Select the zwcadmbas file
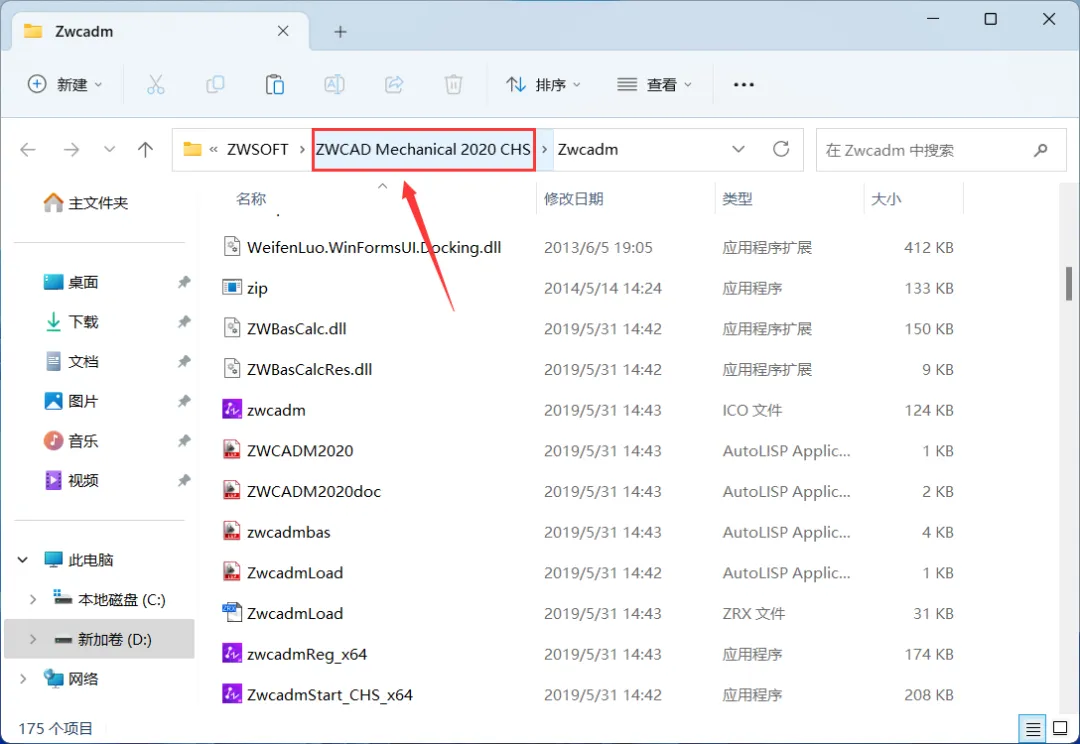The image size is (1080, 744). (289, 532)
